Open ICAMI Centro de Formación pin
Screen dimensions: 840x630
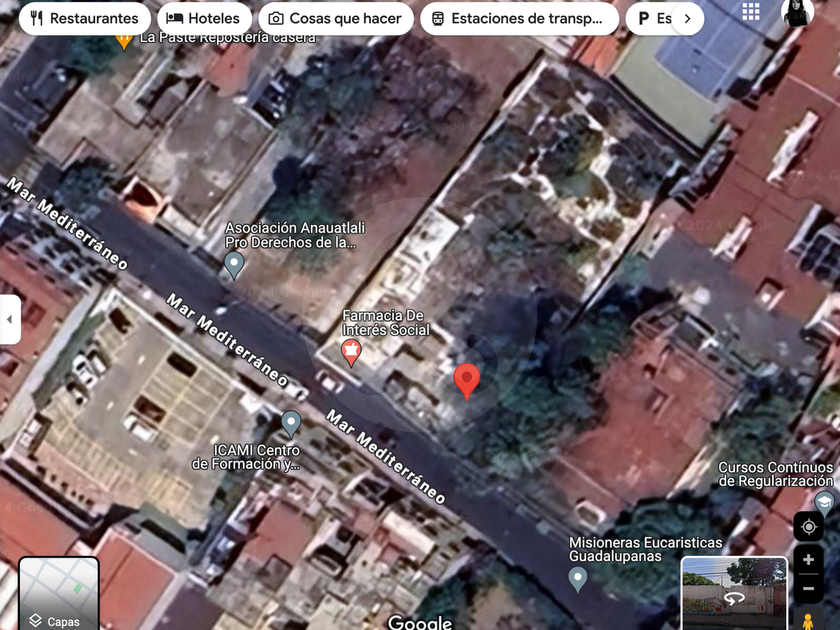coord(291,424)
